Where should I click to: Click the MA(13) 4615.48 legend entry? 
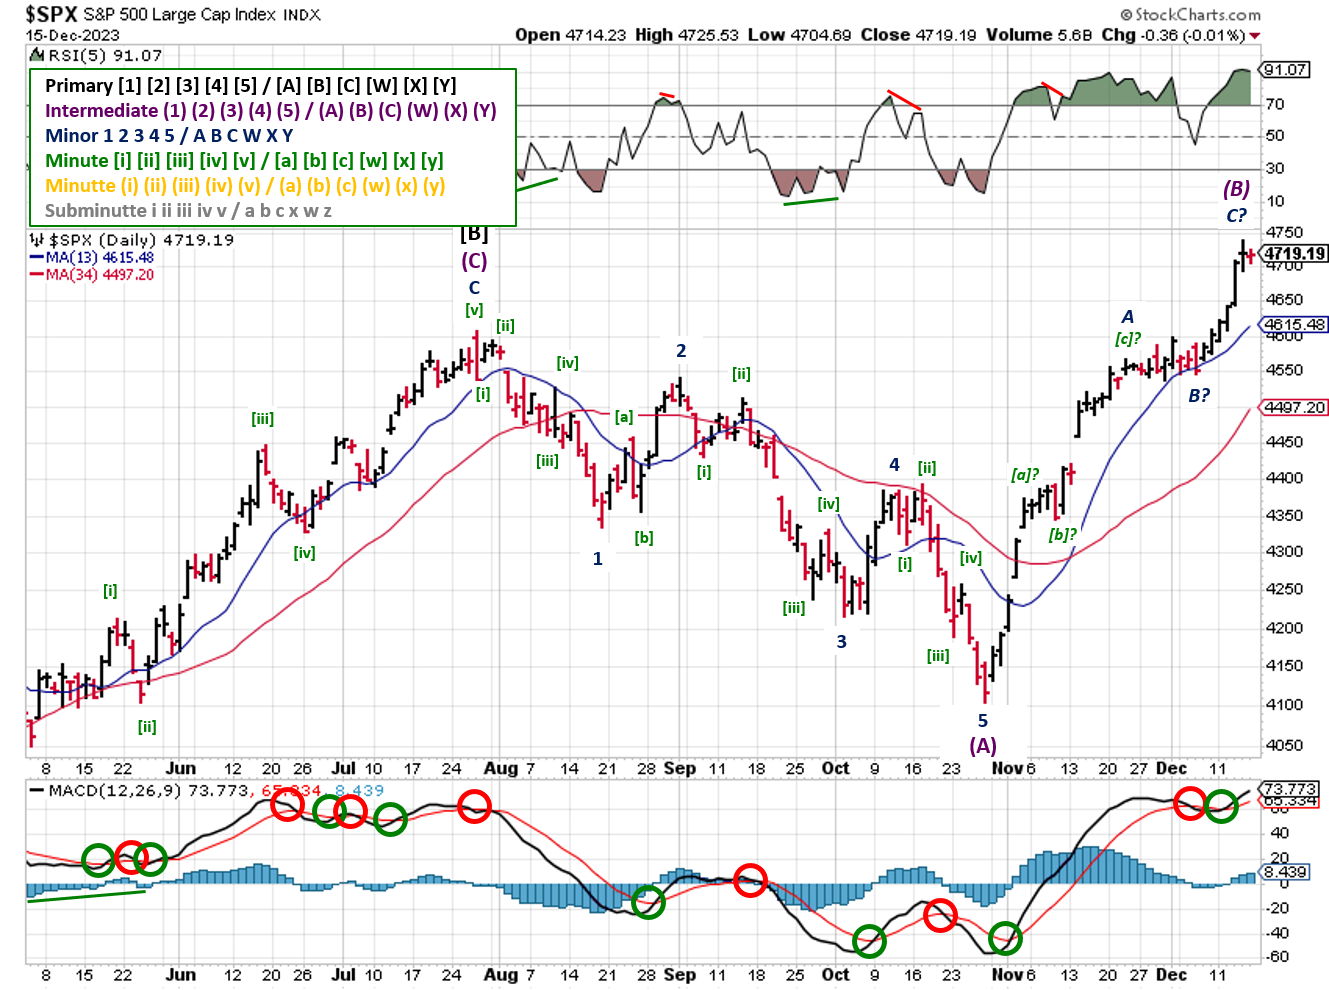click(x=92, y=258)
